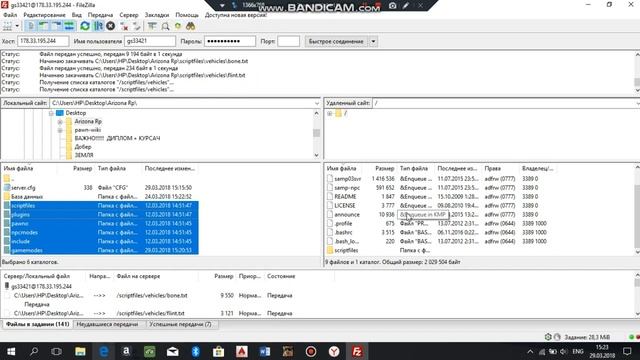640x360 pixels.
Task: Toggle the remote directory tree display
Action: point(56,26)
